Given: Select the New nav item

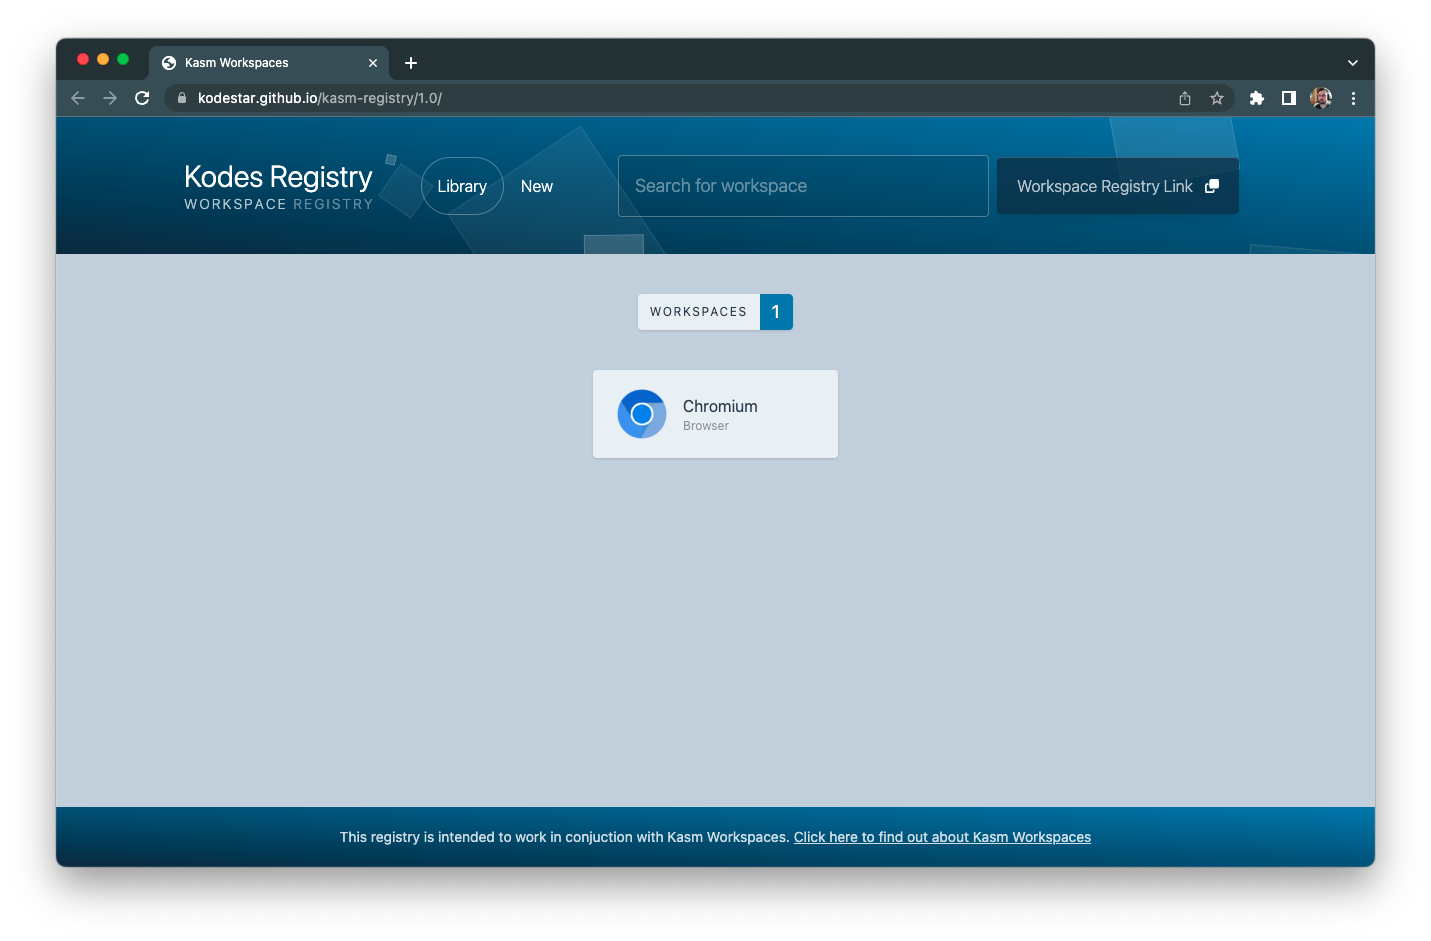Looking at the screenshot, I should pos(537,186).
